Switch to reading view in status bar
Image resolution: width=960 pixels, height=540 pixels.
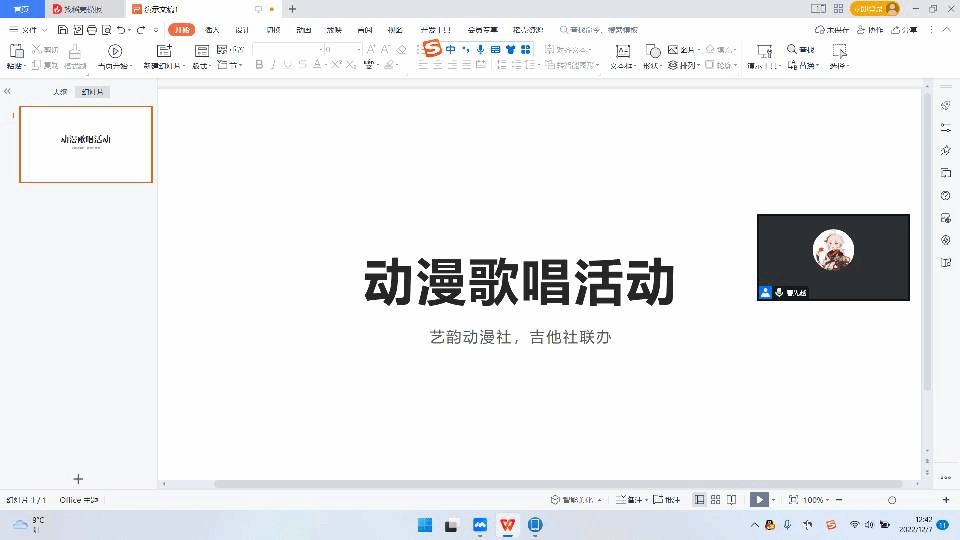732,499
